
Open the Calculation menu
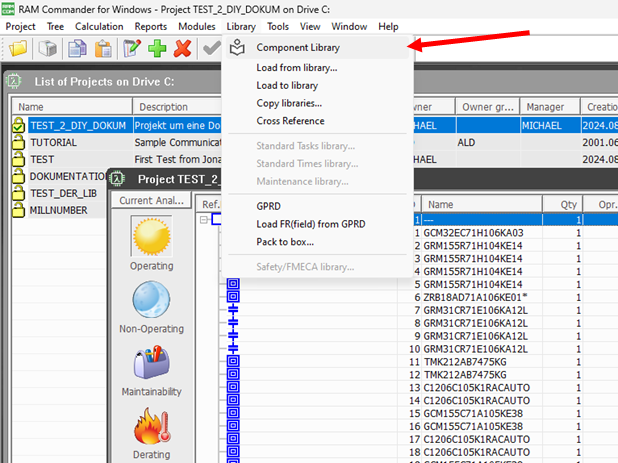pyautogui.click(x=99, y=26)
